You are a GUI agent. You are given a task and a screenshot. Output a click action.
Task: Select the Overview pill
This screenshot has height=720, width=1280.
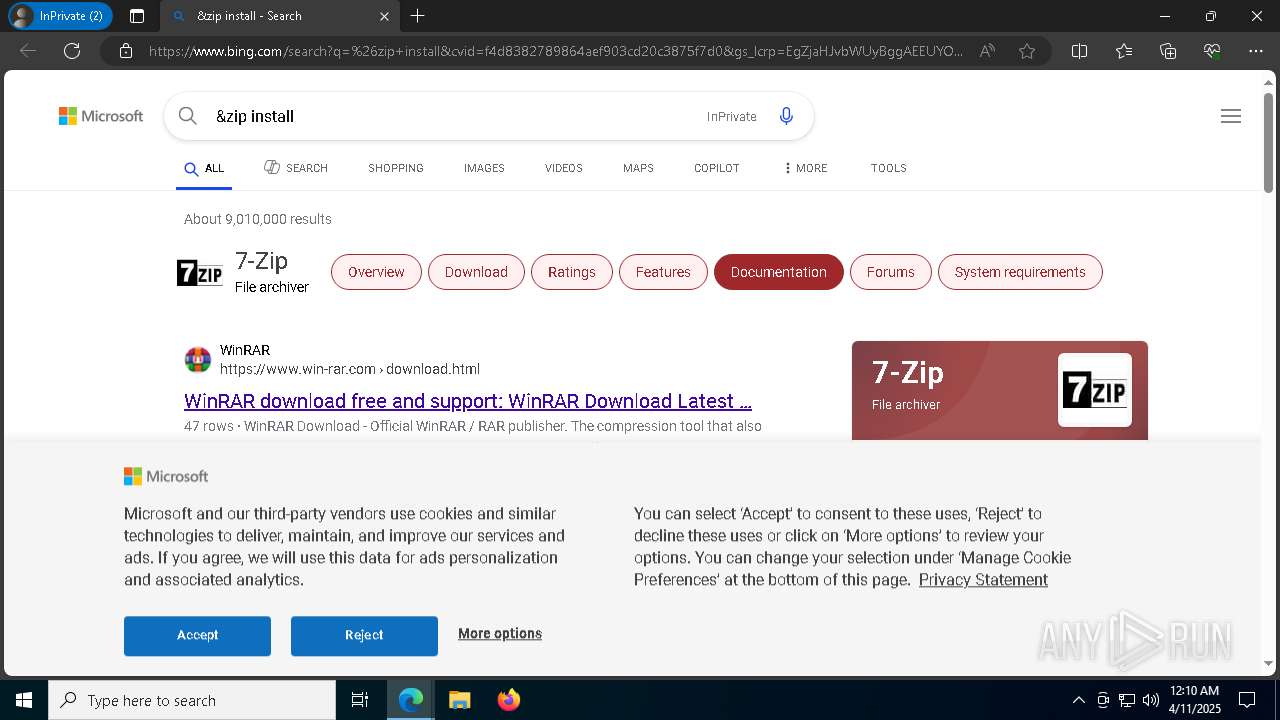tap(376, 272)
